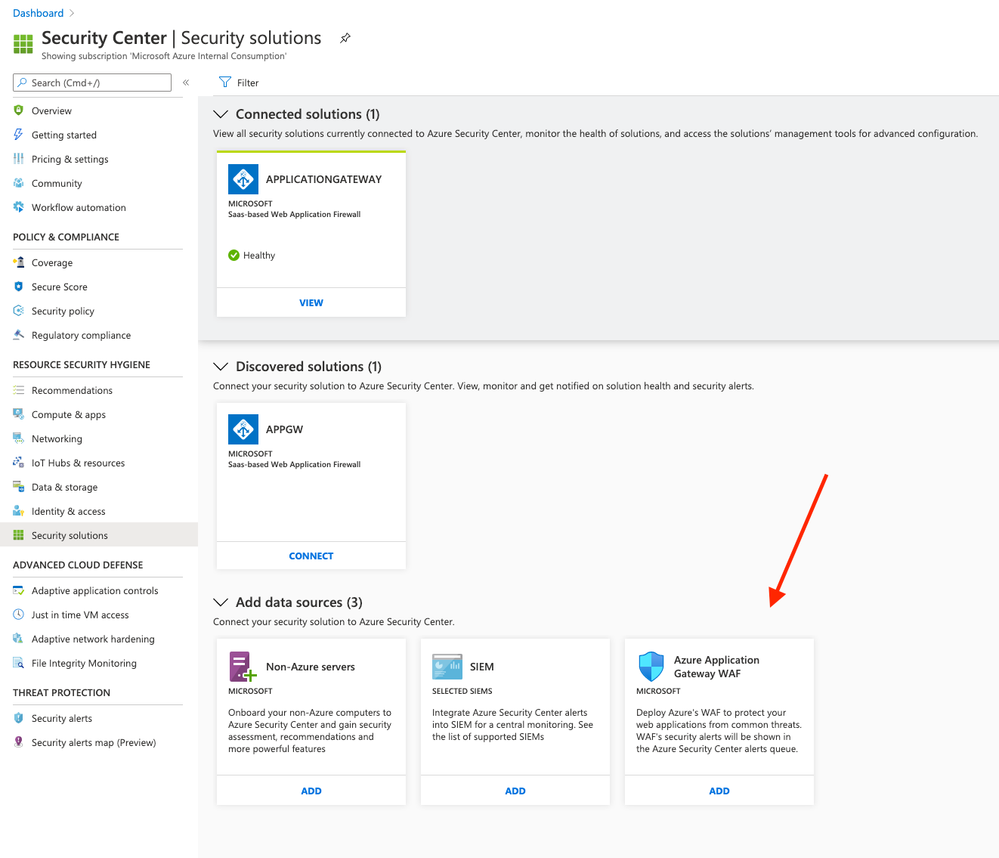Click the Just in time VM access clock icon

(18, 615)
